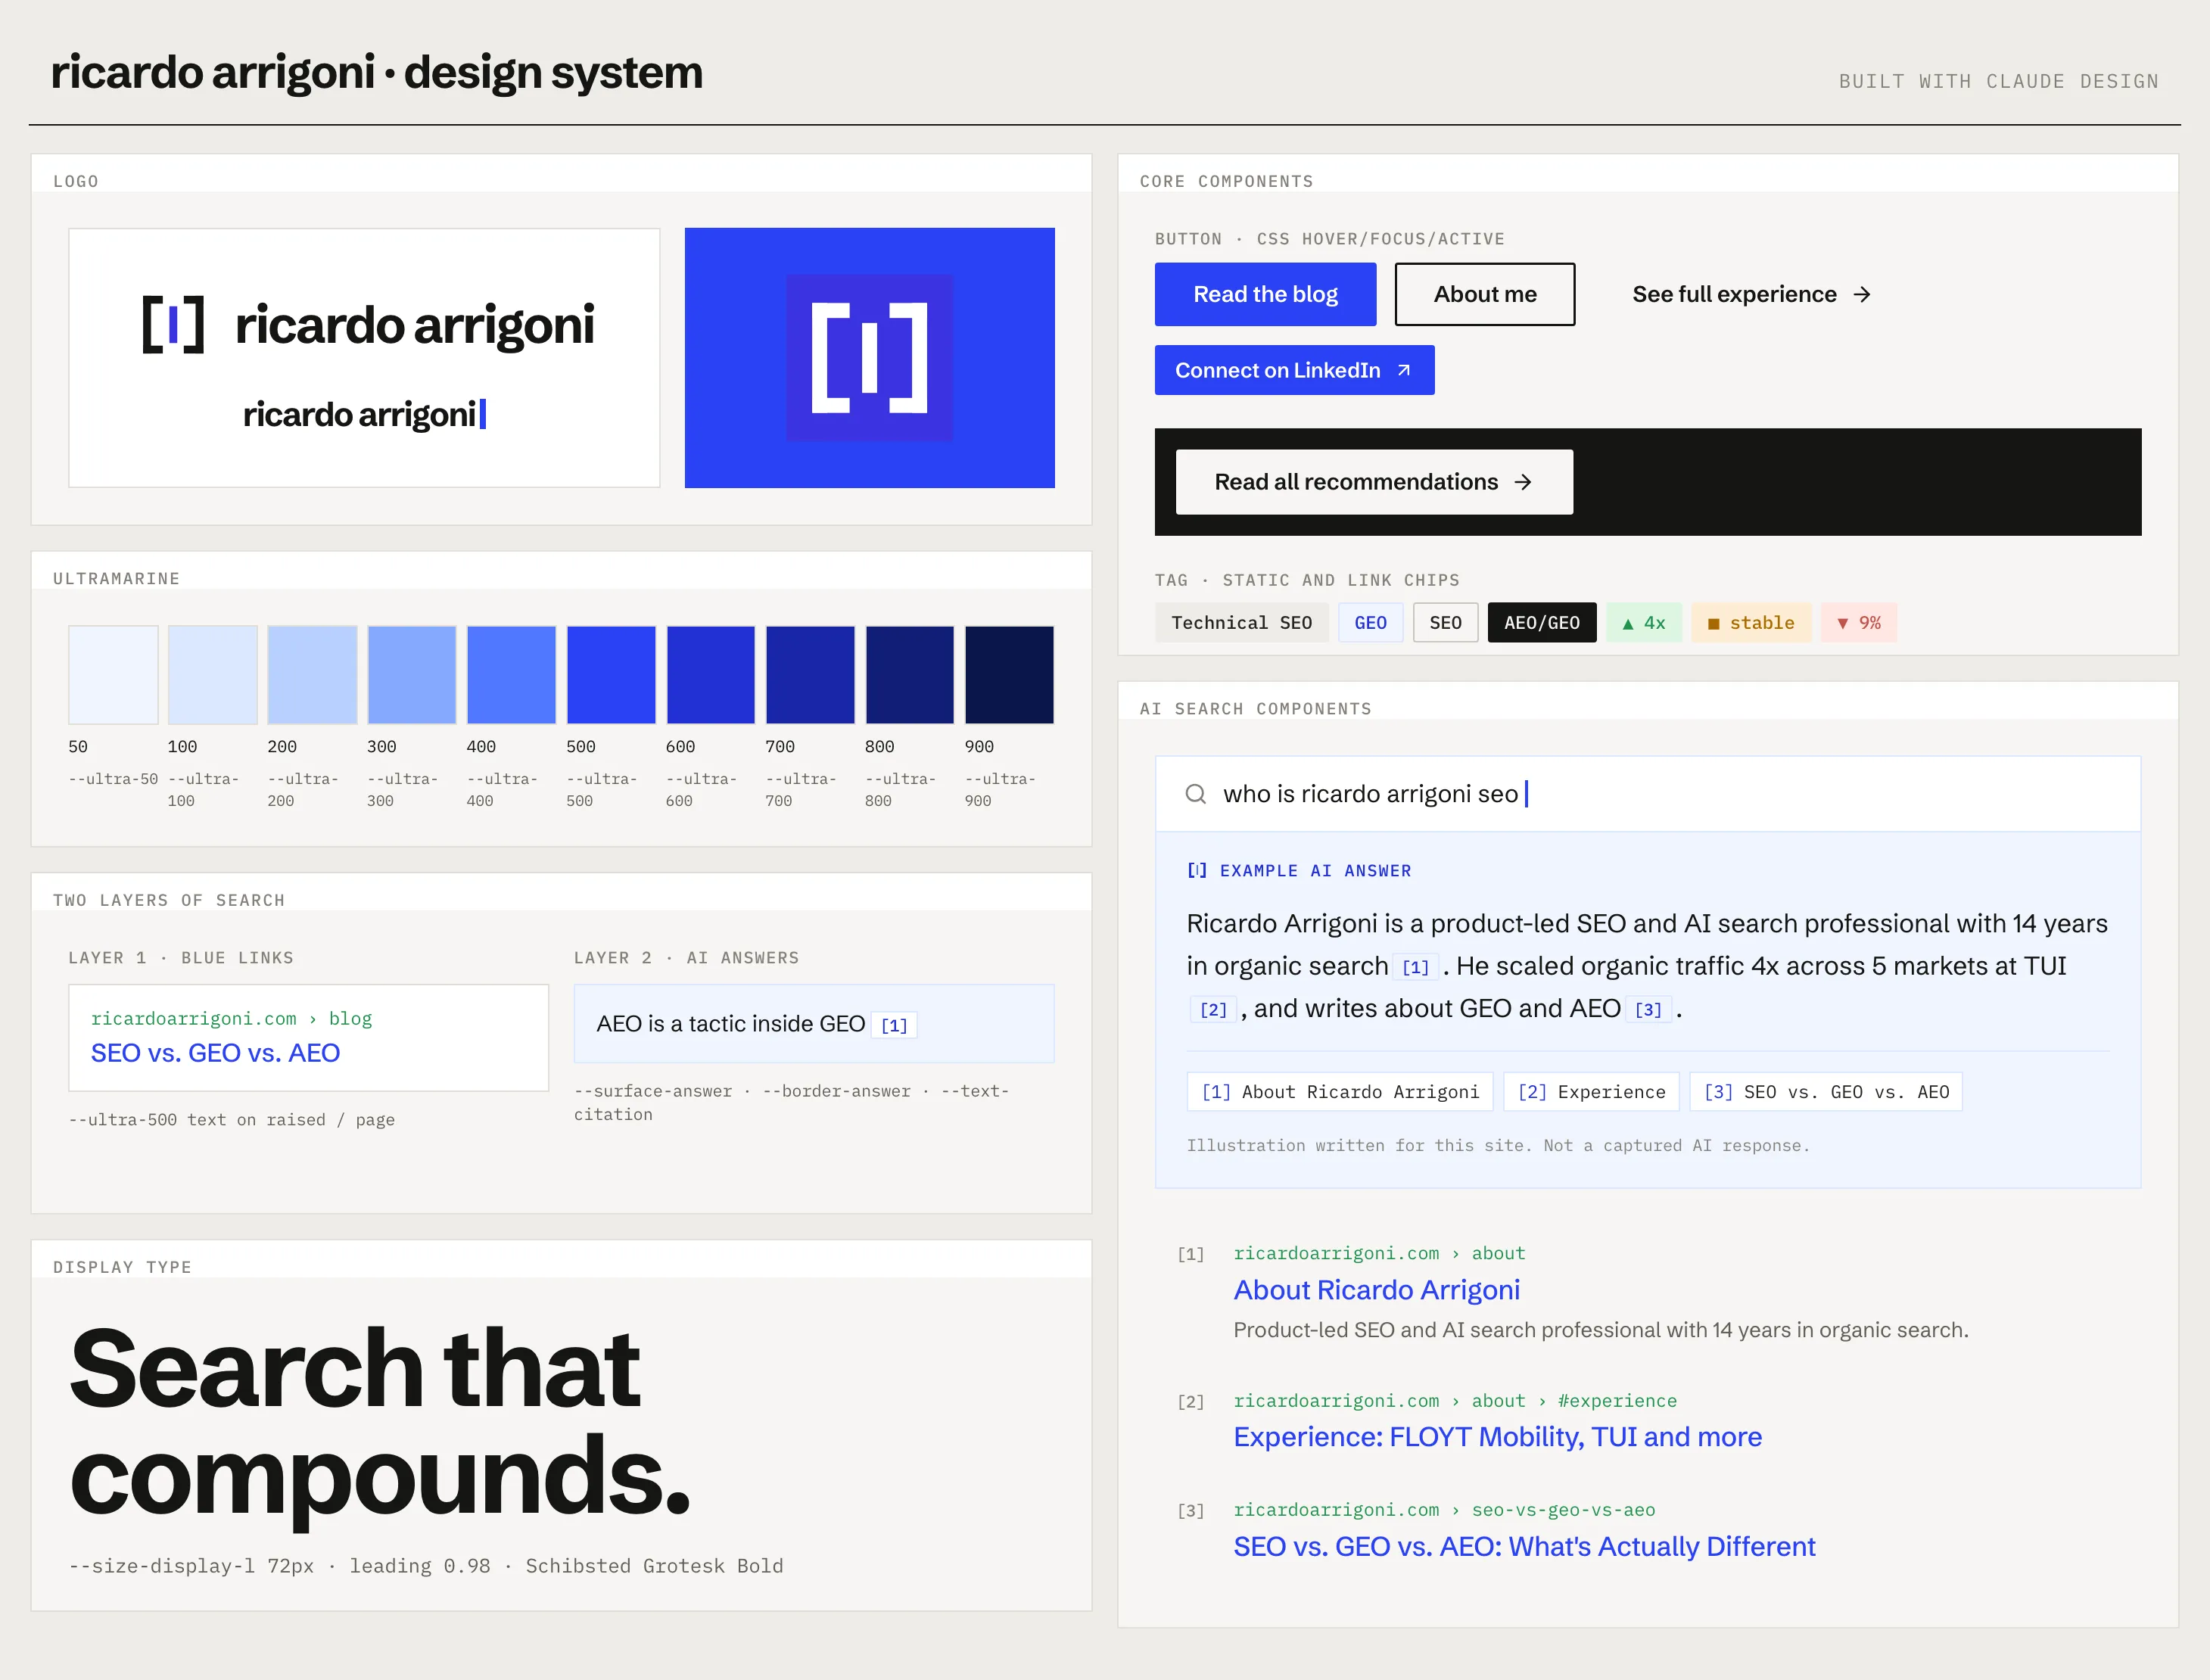Click the ricardoarrigoni.com › seo-vs-geo-vs-aeo breadcrumb

[1444, 1510]
